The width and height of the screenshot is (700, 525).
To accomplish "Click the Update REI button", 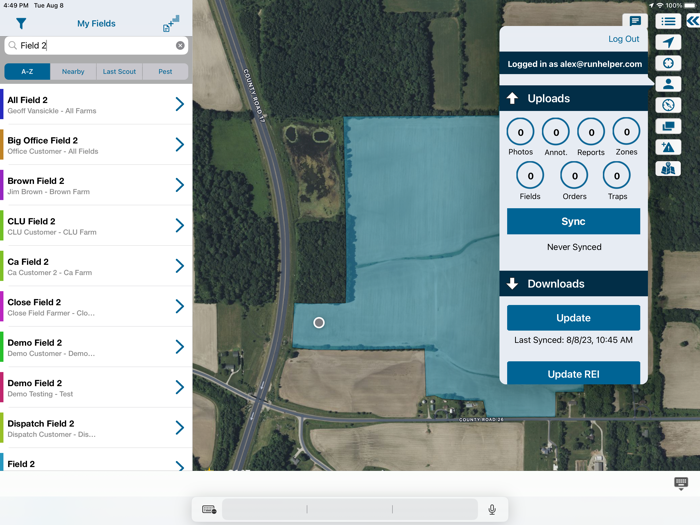I will point(573,373).
